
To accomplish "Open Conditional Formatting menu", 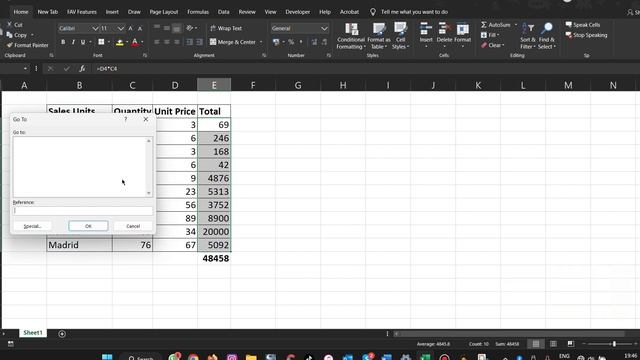I will [x=351, y=36].
